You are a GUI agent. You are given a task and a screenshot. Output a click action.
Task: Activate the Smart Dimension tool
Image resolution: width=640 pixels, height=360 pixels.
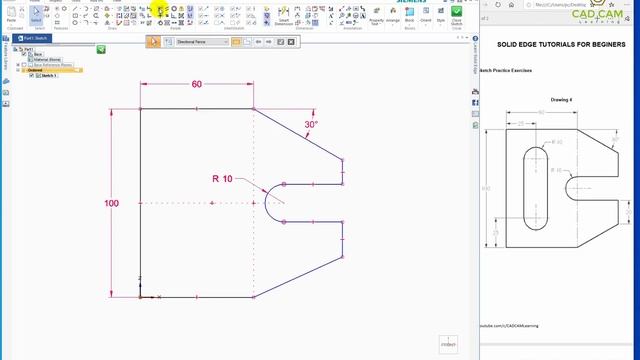pyautogui.click(x=283, y=16)
